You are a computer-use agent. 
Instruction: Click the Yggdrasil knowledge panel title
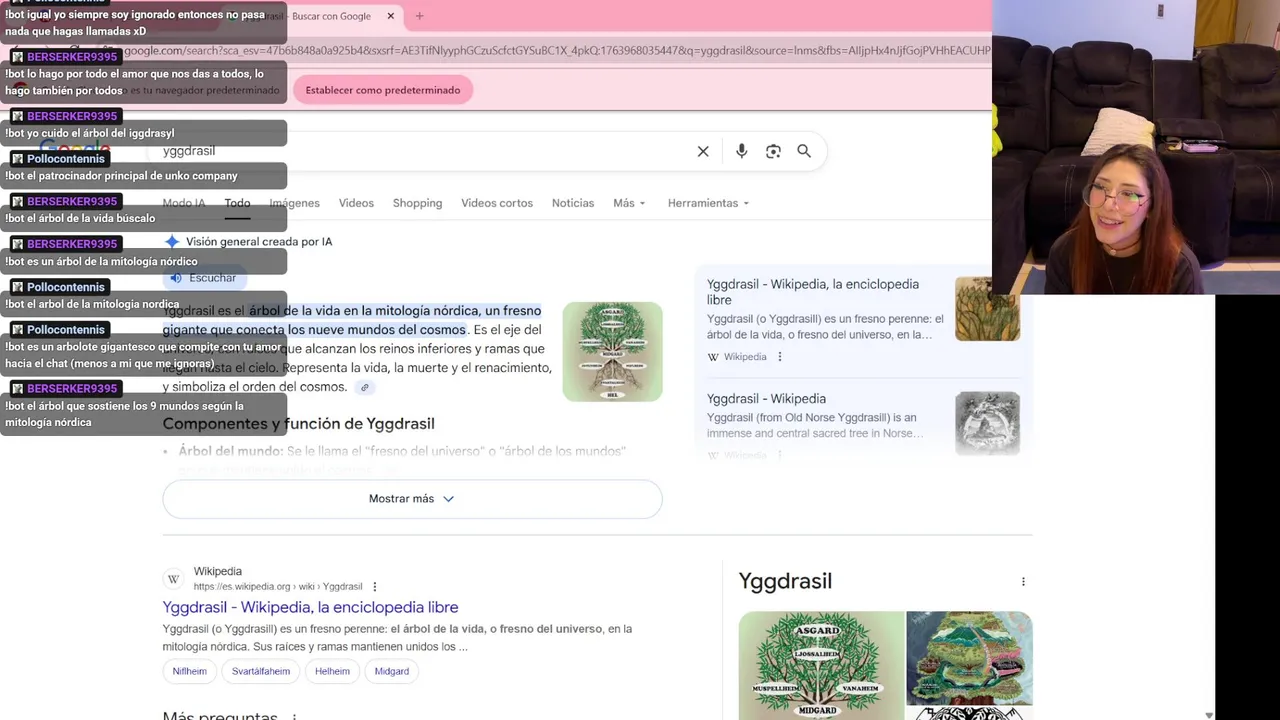[x=785, y=581]
